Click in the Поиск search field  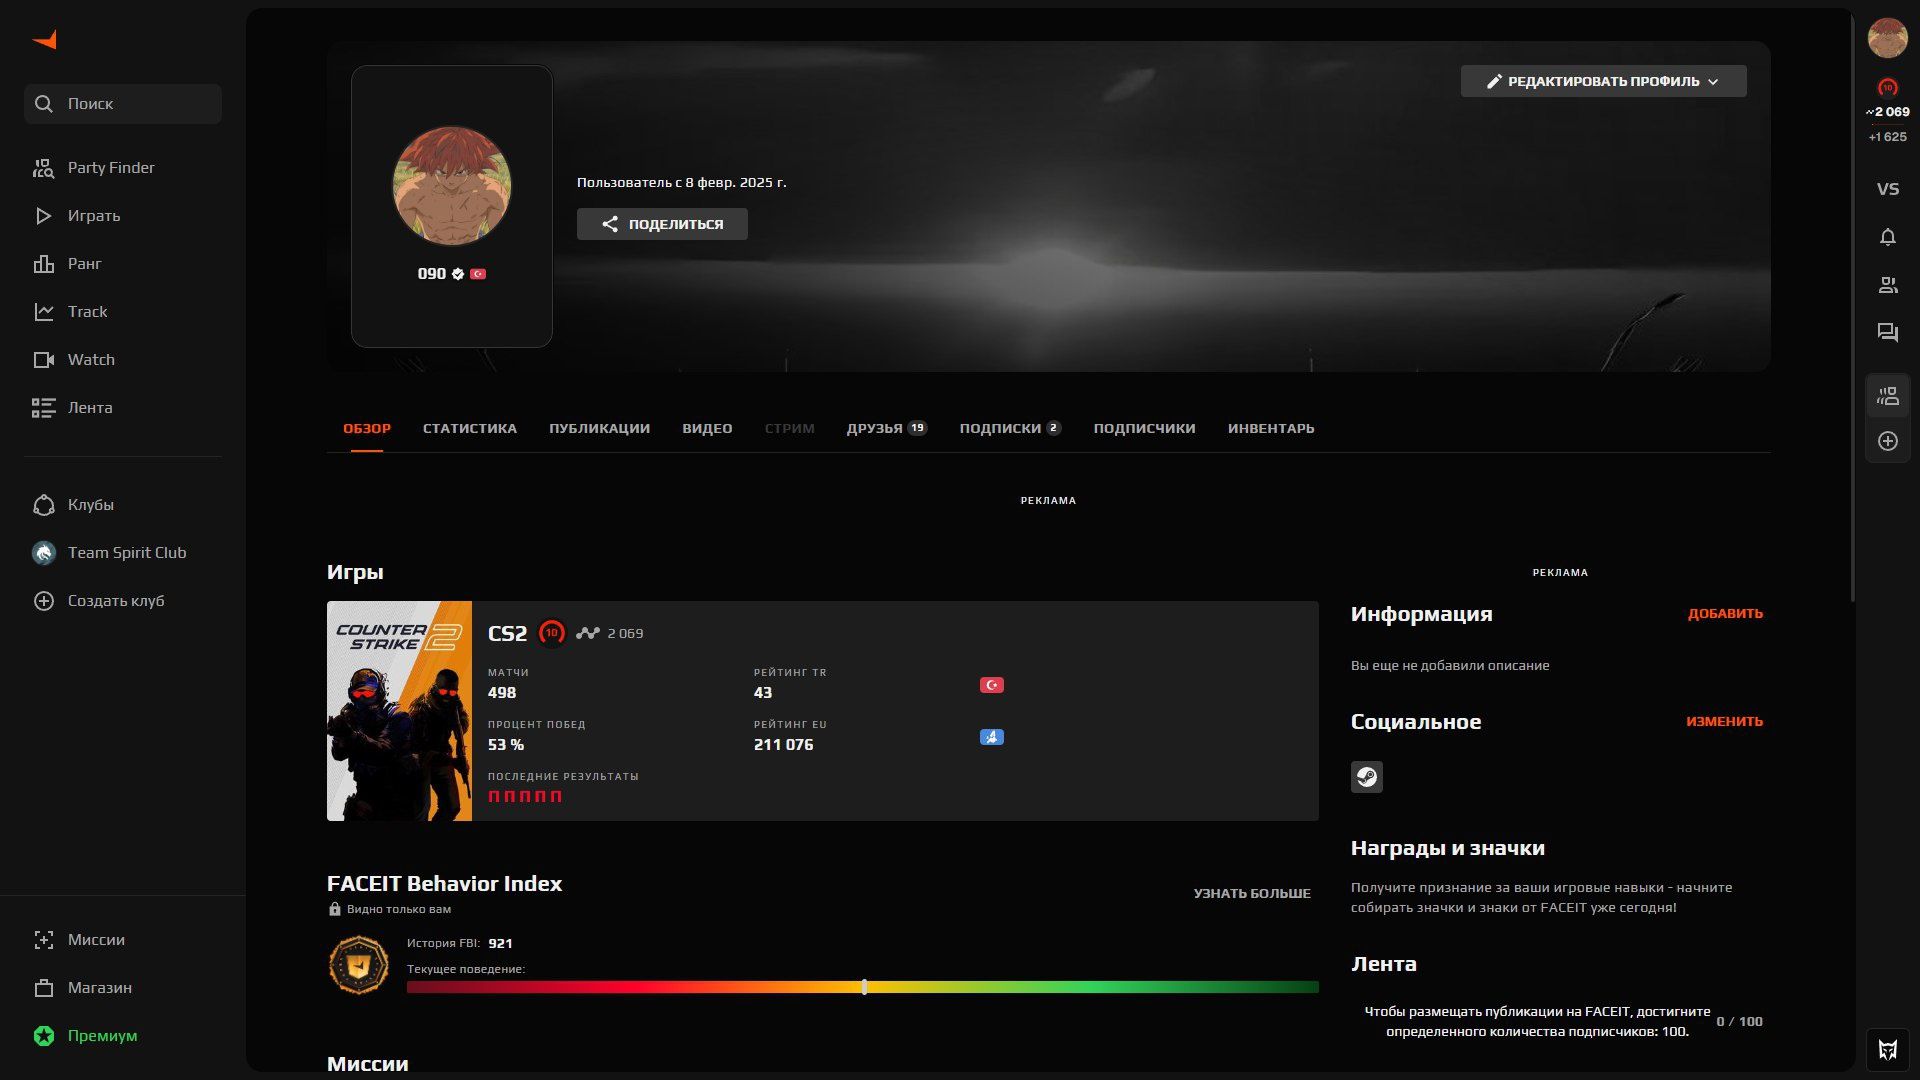pyautogui.click(x=123, y=104)
